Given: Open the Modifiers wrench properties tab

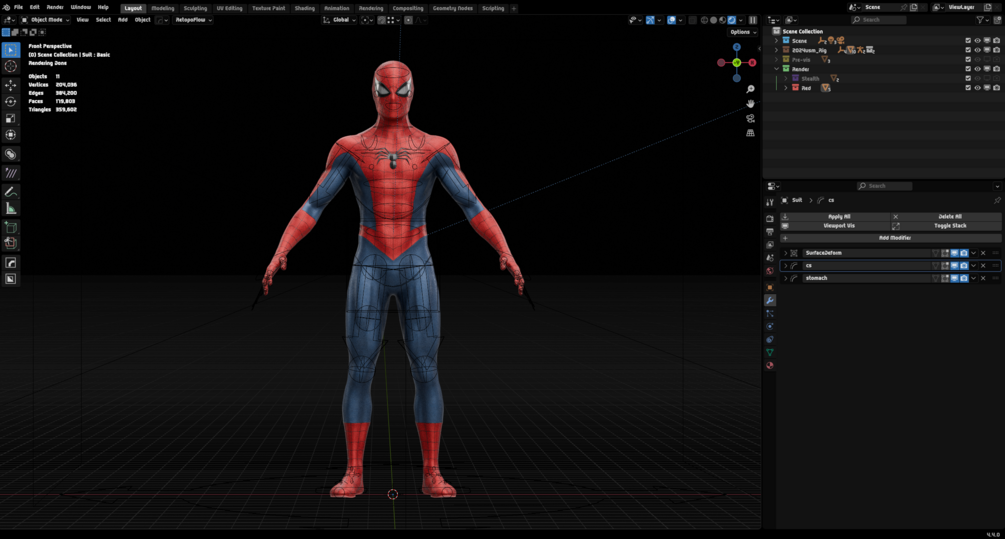Looking at the screenshot, I should point(770,300).
